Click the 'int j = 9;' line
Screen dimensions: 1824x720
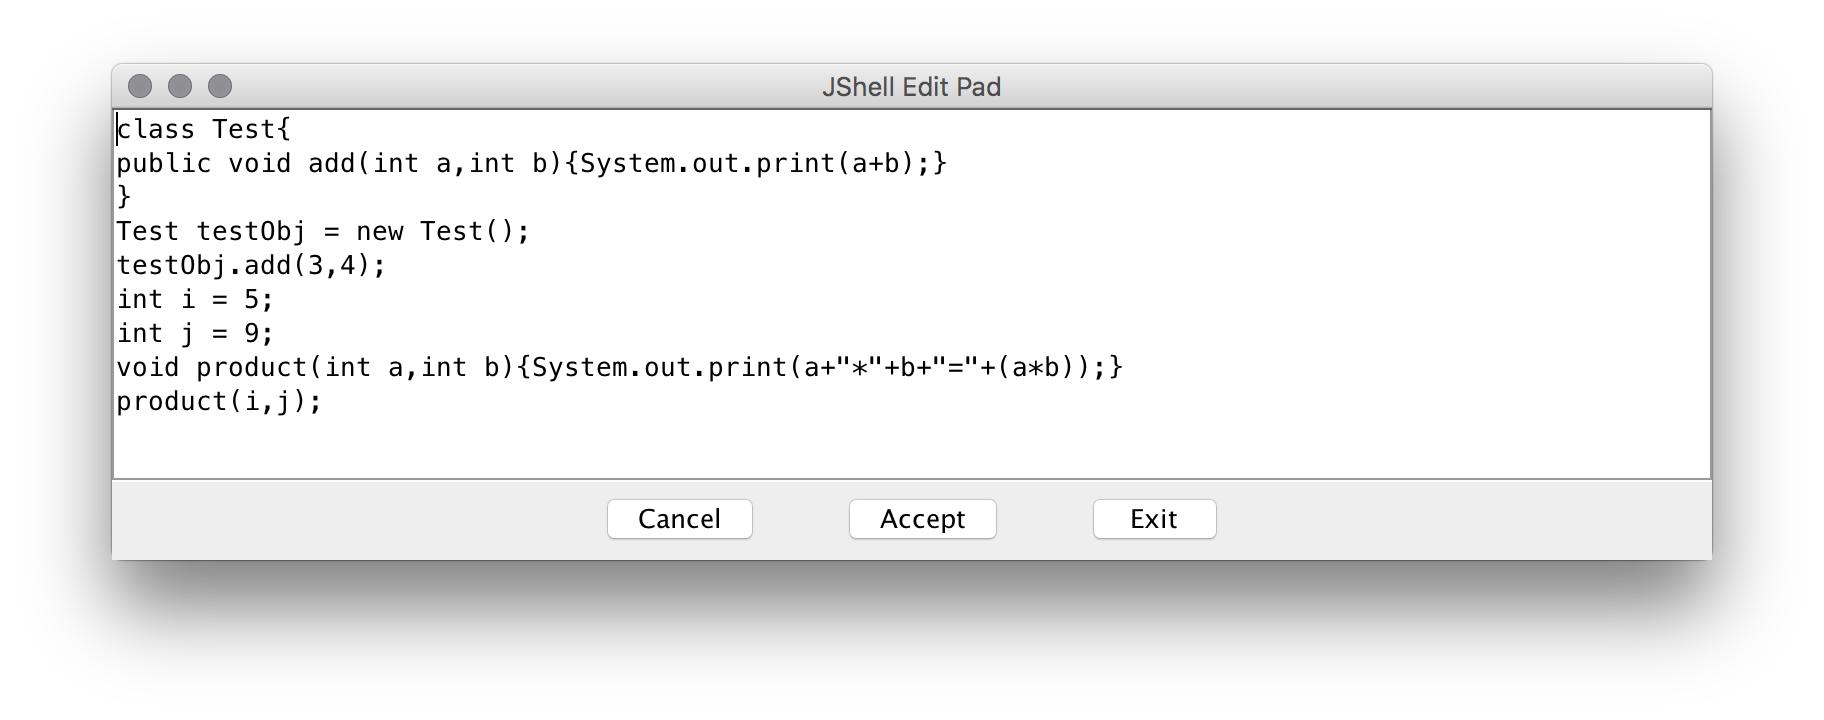click(x=195, y=334)
